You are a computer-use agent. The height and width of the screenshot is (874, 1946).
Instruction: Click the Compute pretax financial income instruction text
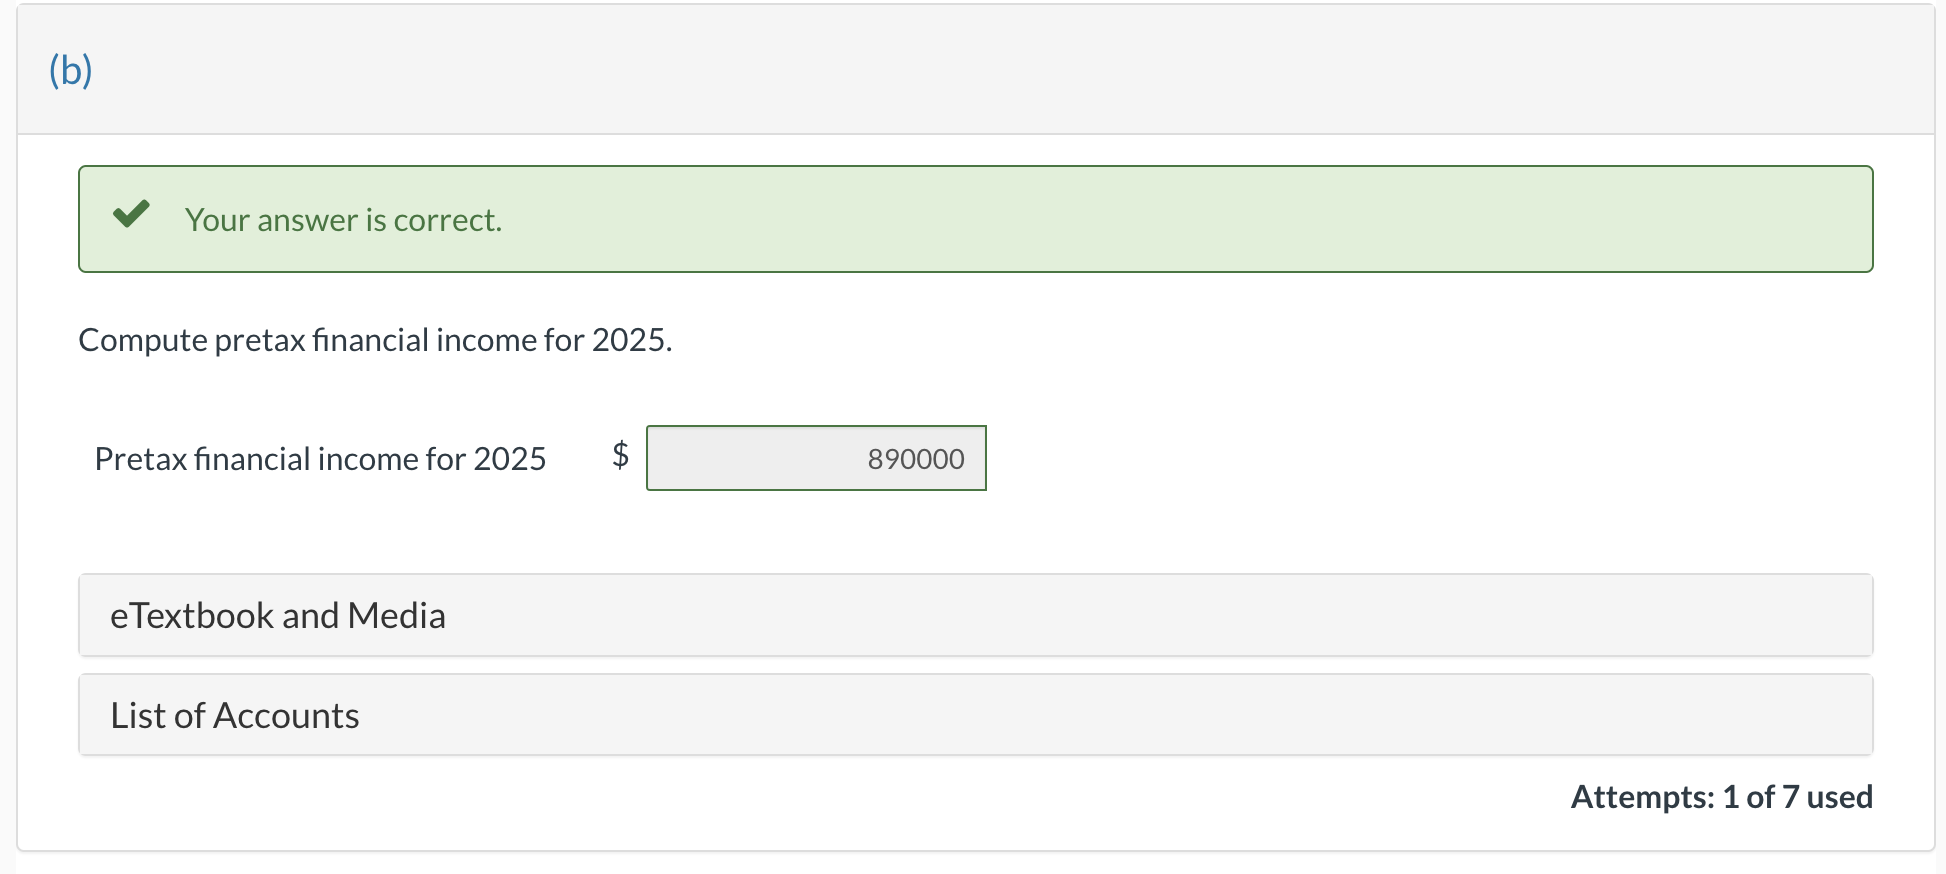375,340
